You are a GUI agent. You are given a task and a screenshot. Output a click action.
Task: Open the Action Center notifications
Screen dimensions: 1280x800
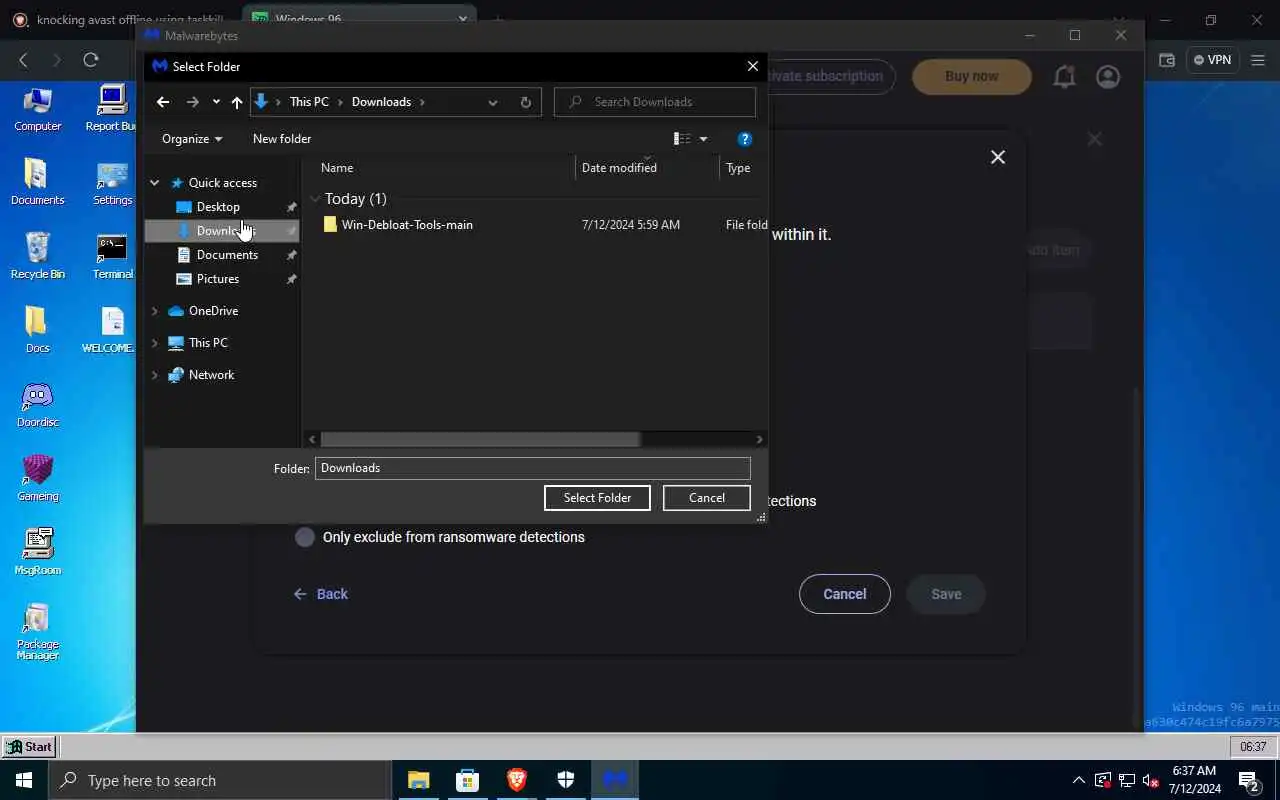(x=1250, y=780)
